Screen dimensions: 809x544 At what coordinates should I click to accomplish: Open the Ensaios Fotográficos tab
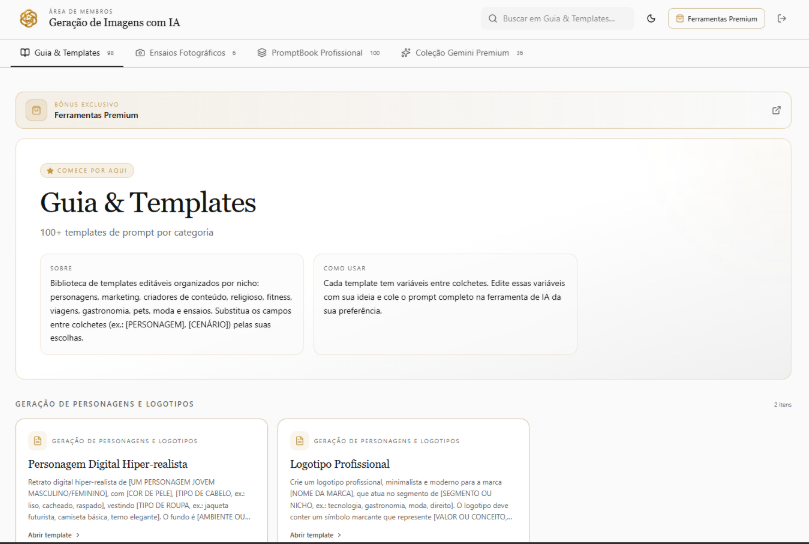[x=186, y=53]
